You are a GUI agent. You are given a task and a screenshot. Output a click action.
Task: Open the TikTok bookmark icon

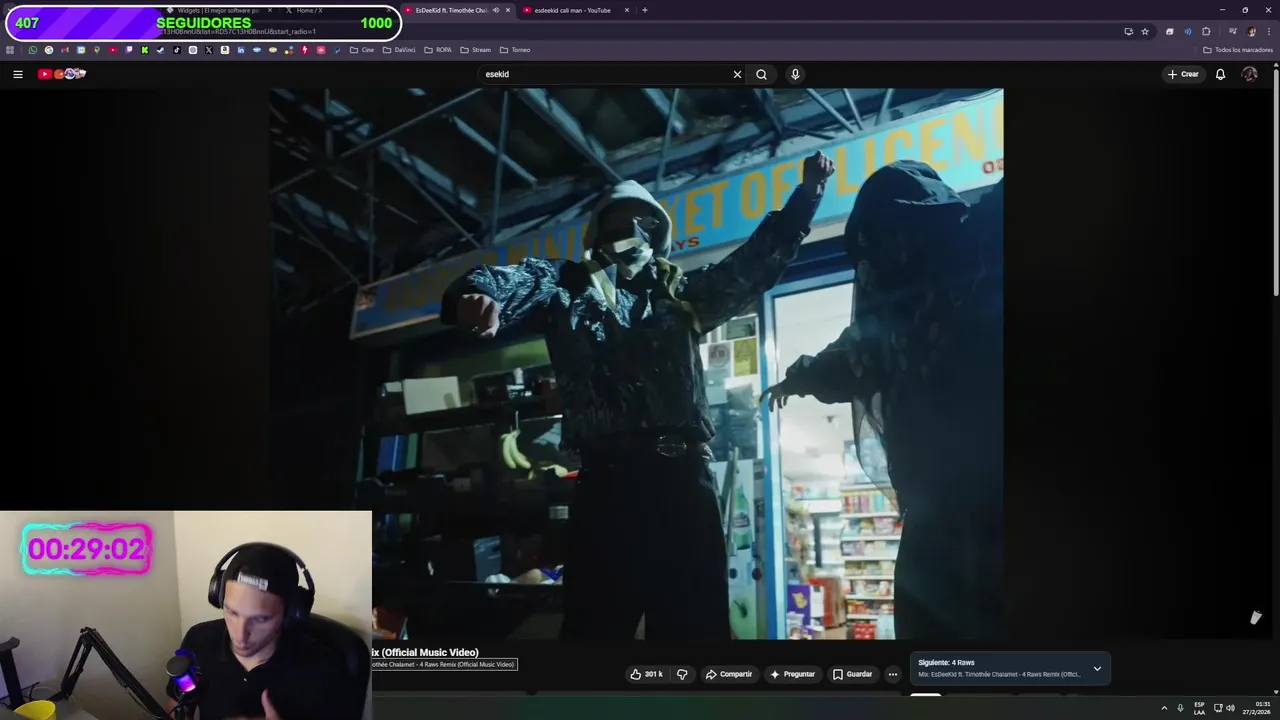(x=176, y=50)
